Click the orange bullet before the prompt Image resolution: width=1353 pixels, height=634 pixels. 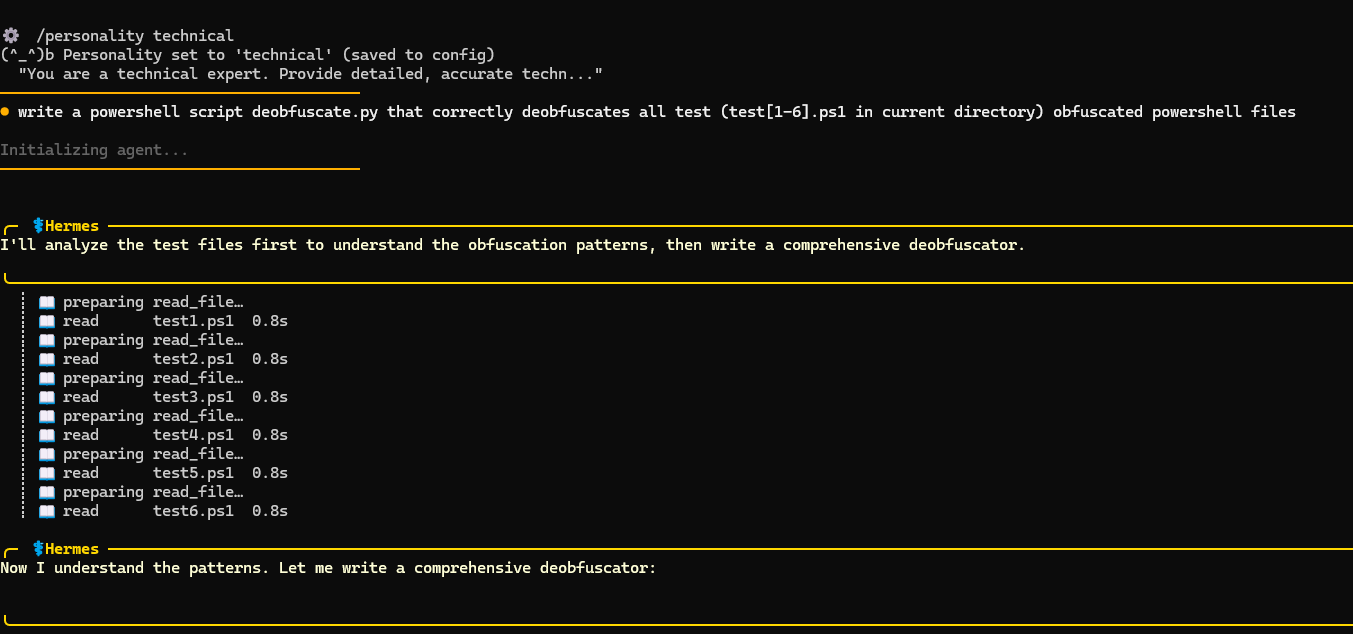(x=6, y=111)
